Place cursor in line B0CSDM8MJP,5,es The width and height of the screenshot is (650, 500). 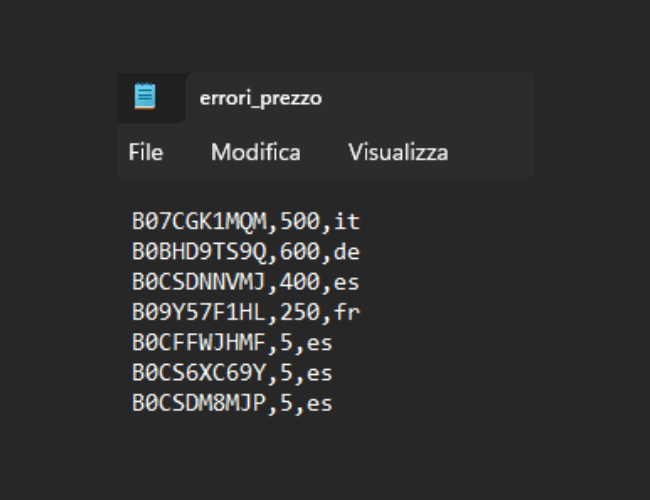coord(232,403)
